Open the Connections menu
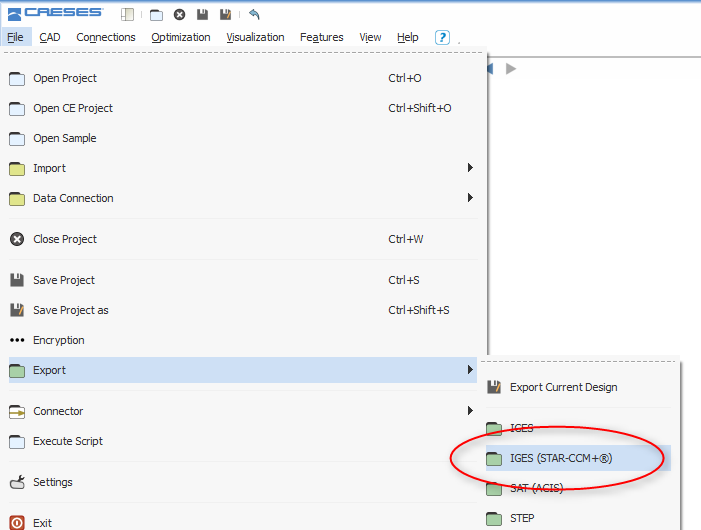 click(x=106, y=37)
